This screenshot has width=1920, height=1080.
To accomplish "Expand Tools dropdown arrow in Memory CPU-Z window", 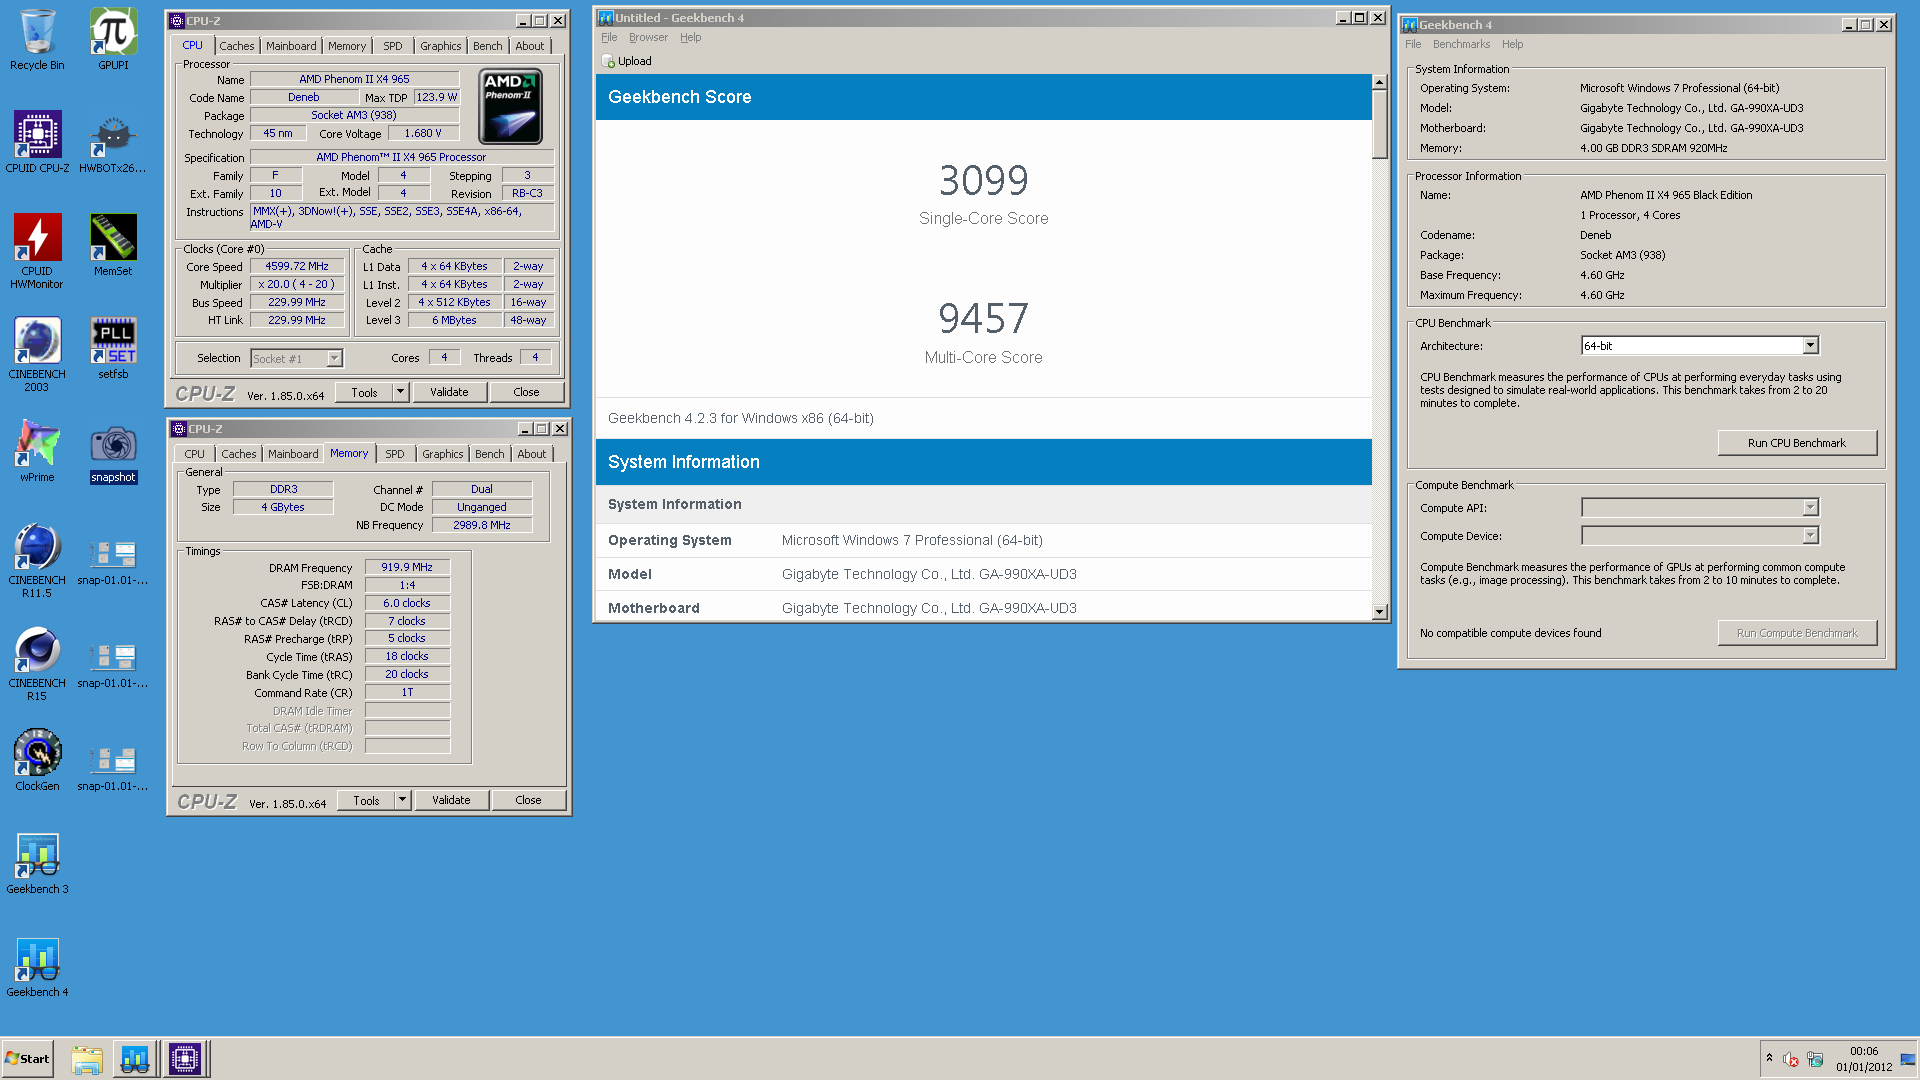I will click(402, 801).
